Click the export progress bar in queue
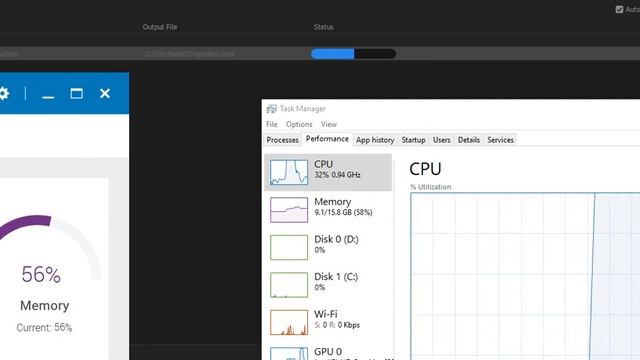The image size is (640, 360). coord(353,53)
